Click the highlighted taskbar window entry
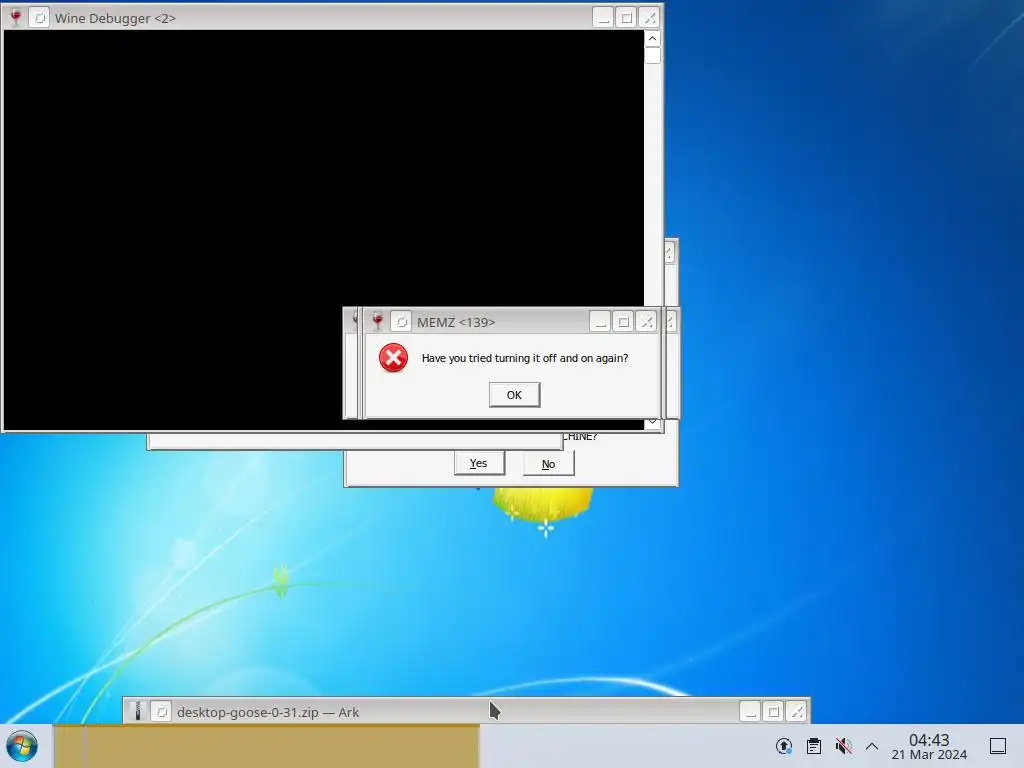The width and height of the screenshot is (1024, 768). [x=266, y=746]
